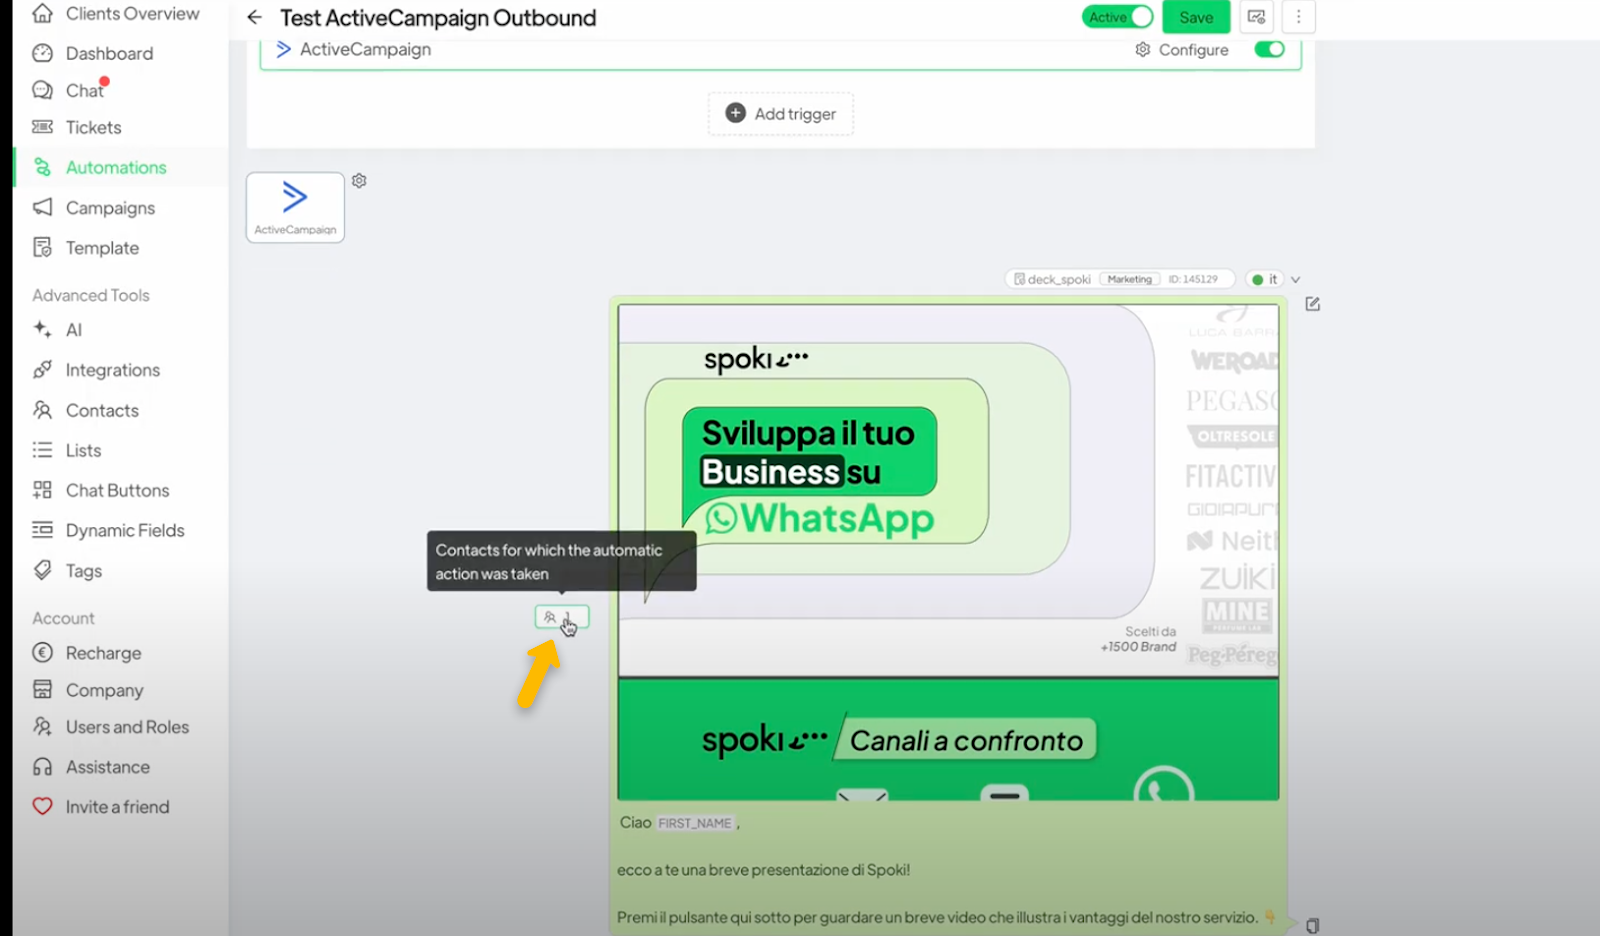Click the Template icon in sidebar
This screenshot has width=1600, height=936.
42,247
